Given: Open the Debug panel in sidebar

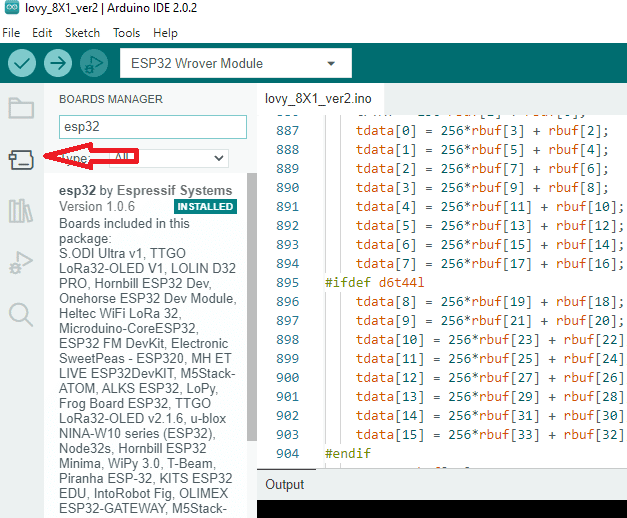Looking at the screenshot, I should (x=21, y=263).
